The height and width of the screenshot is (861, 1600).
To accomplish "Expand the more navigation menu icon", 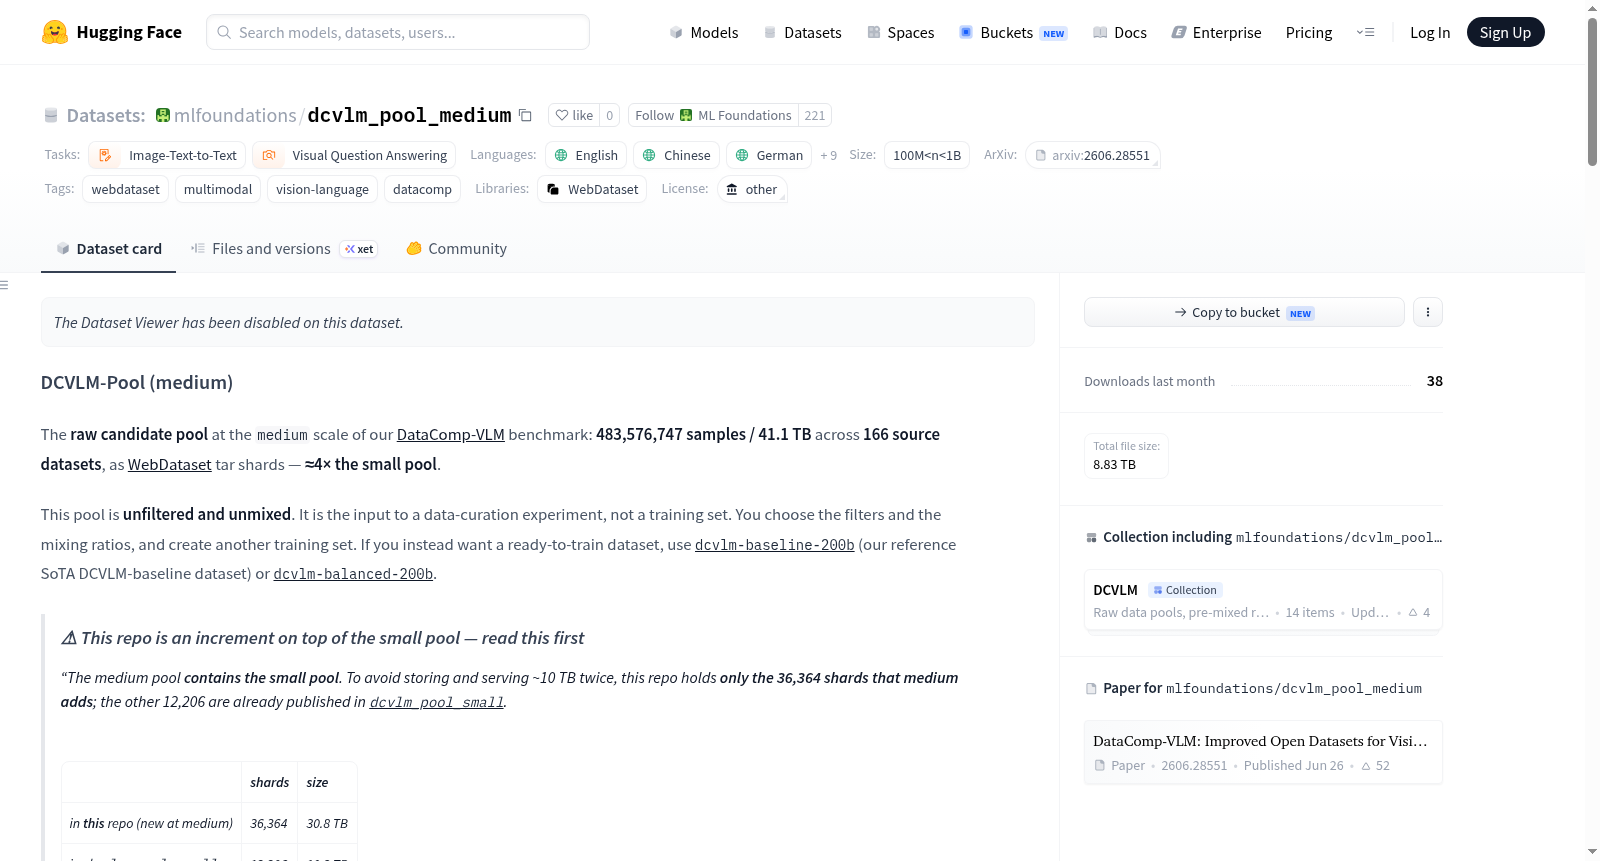I will pos(1365,32).
